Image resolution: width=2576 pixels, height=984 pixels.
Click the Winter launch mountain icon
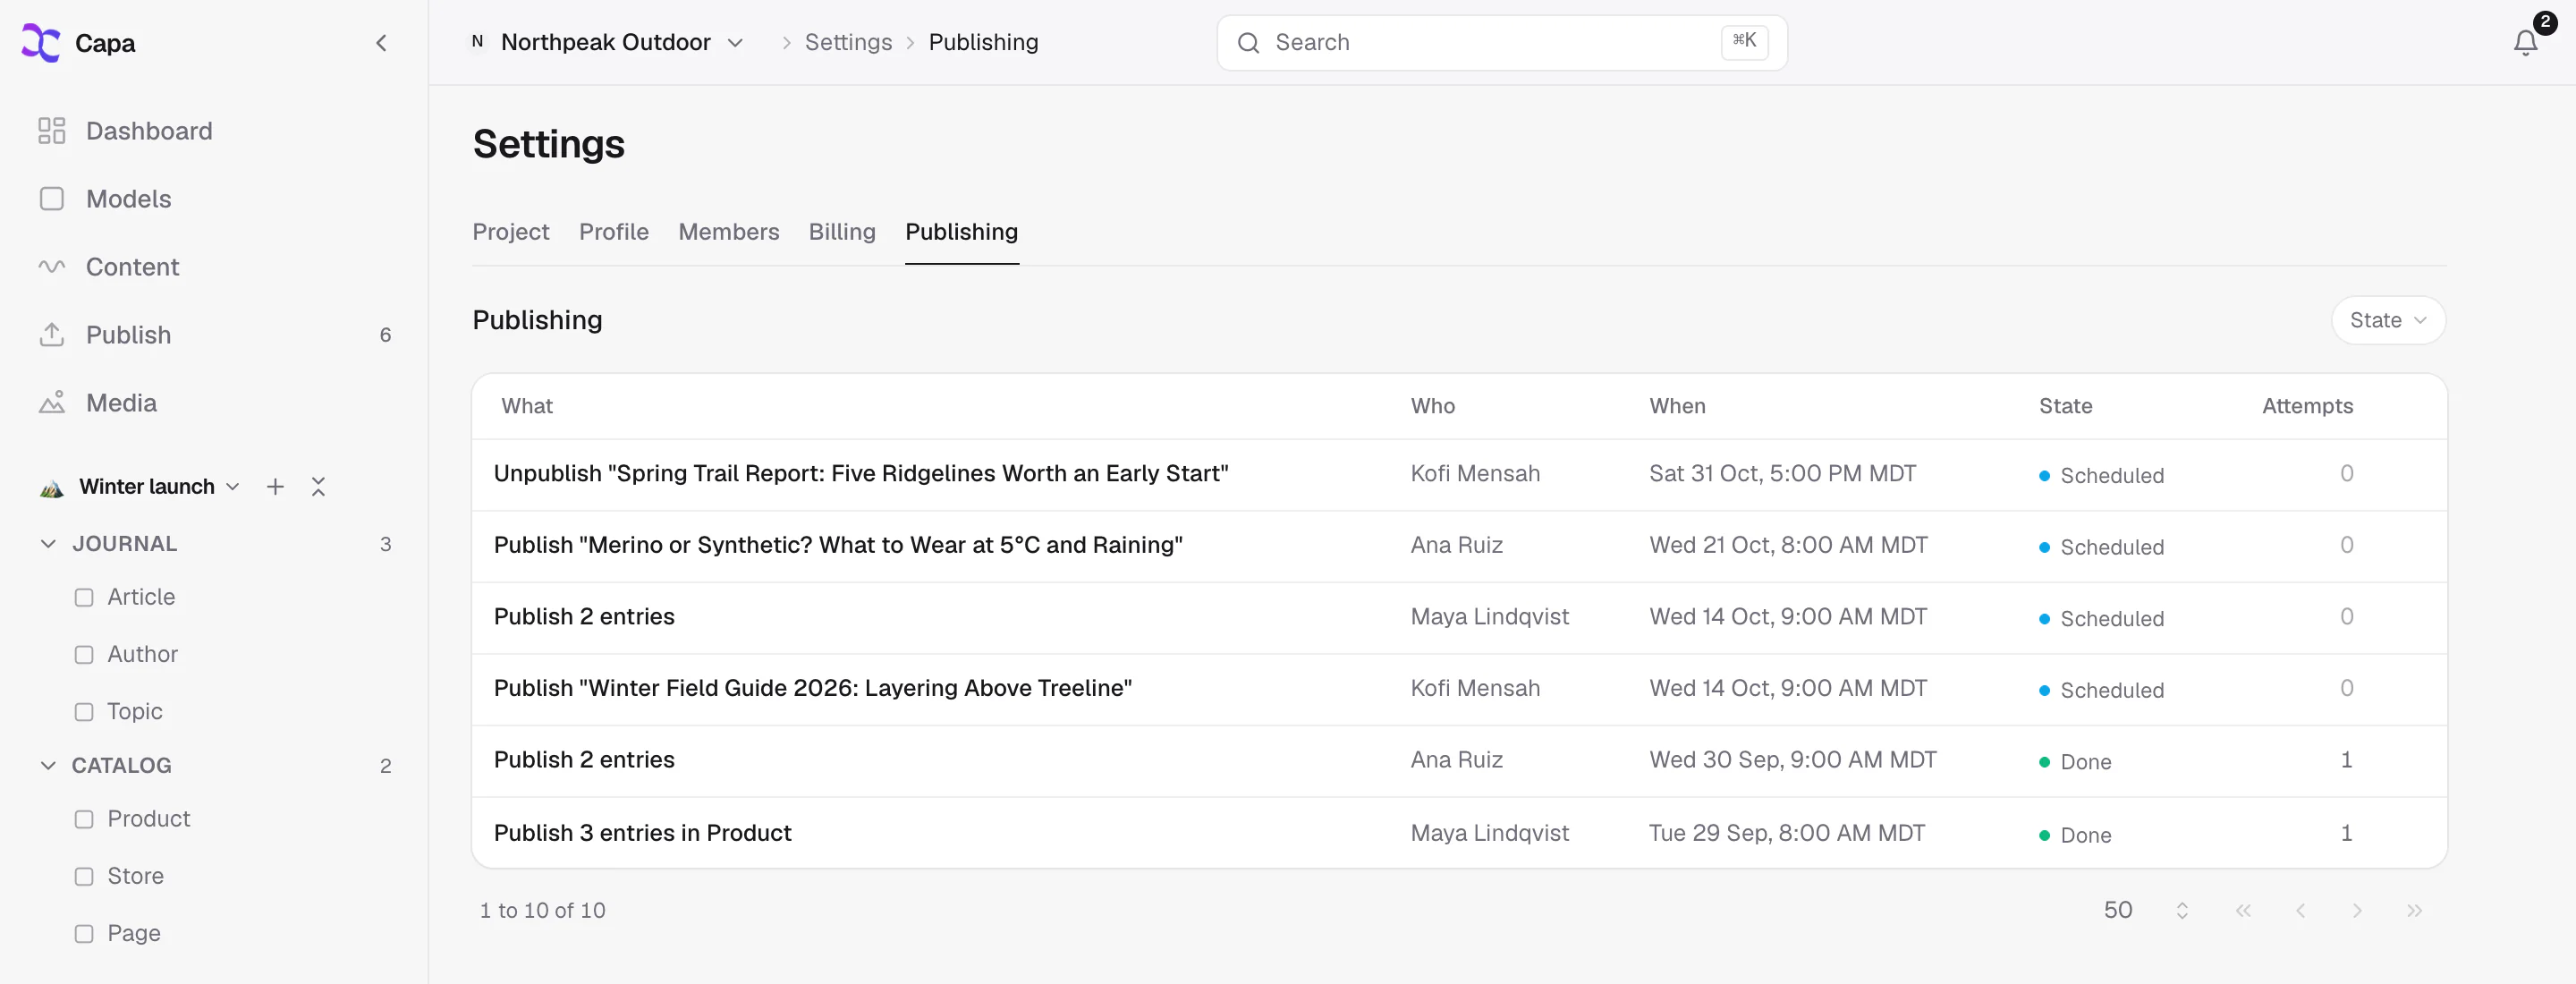click(x=51, y=488)
